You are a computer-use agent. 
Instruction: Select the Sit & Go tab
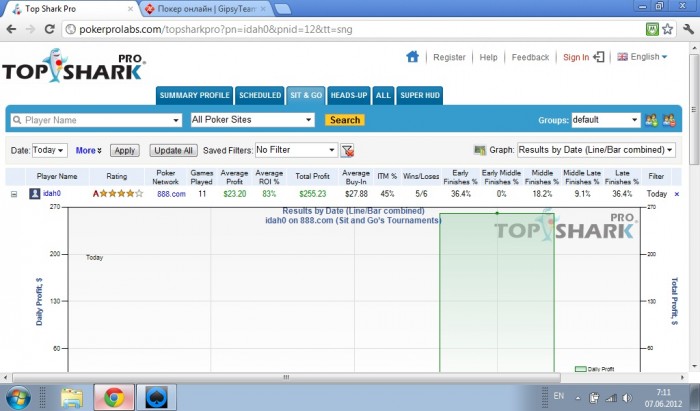click(306, 95)
